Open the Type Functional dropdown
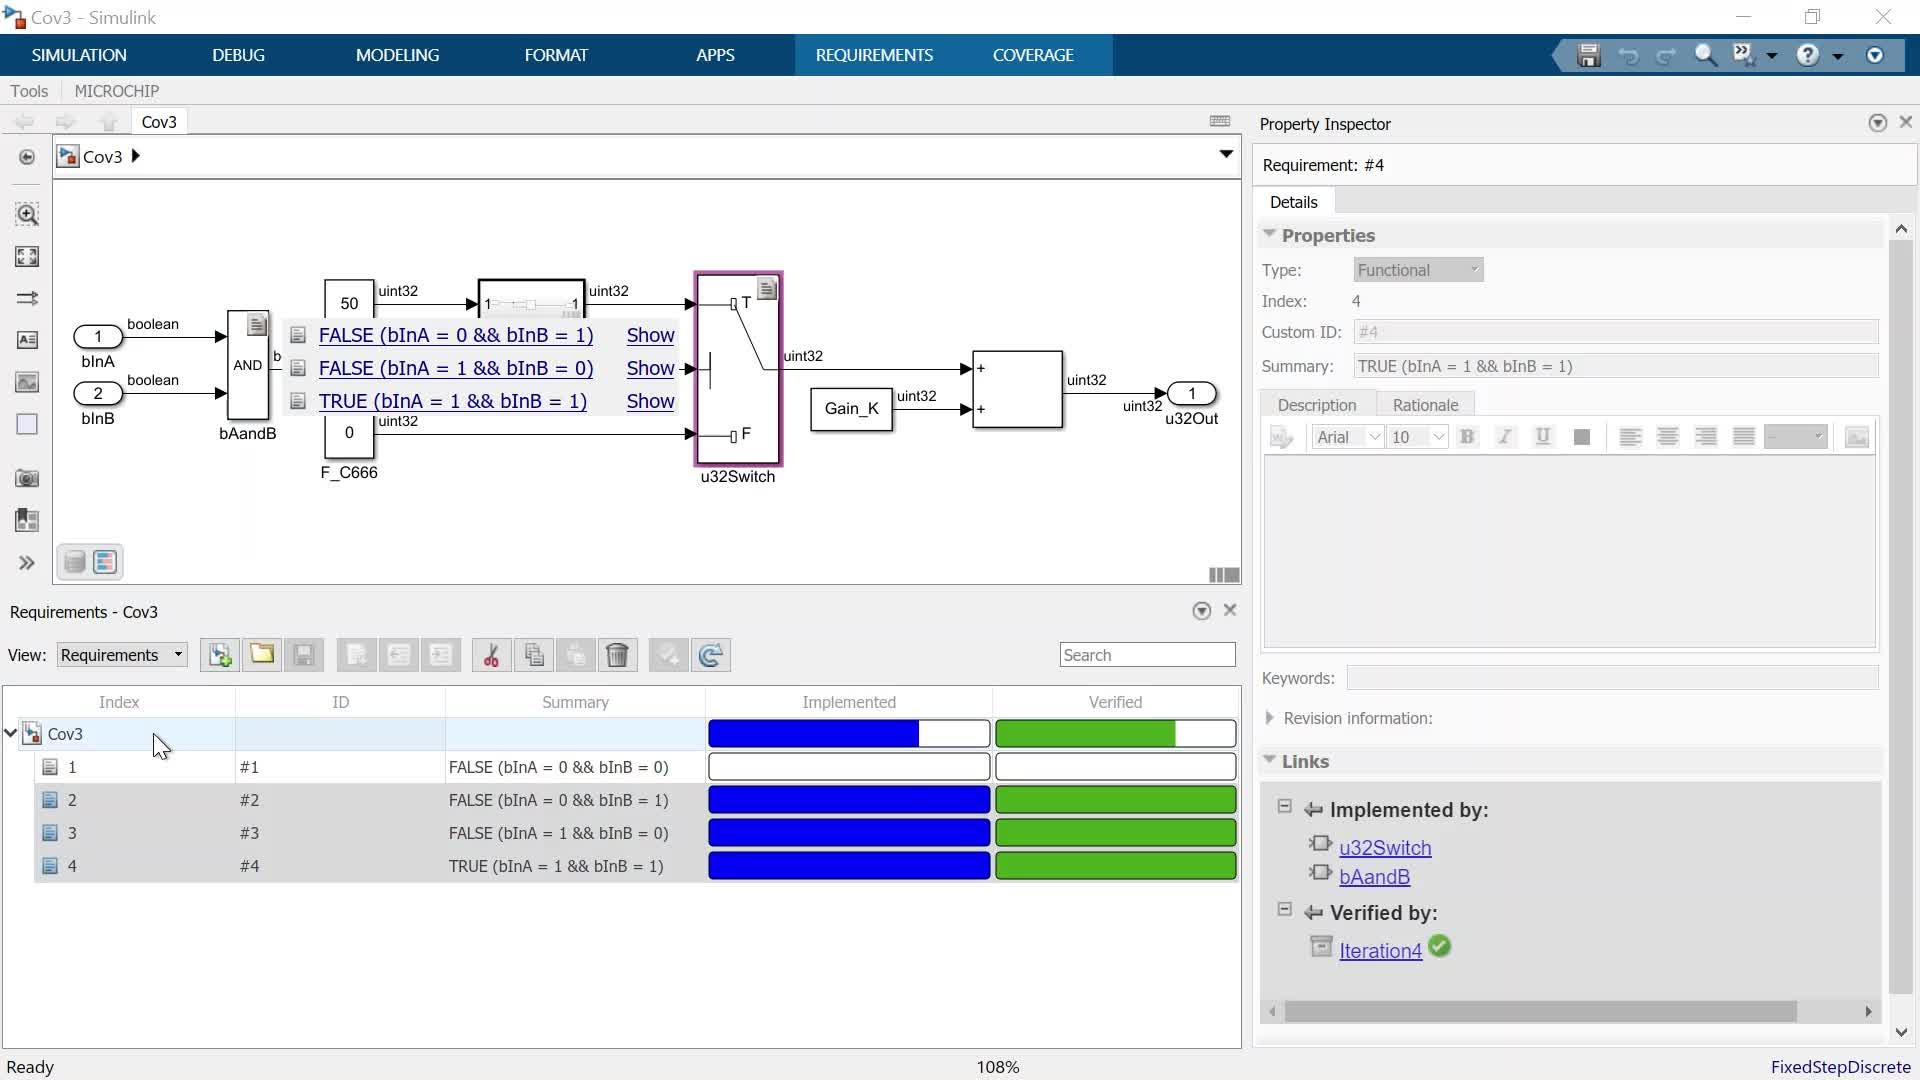The width and height of the screenshot is (1920, 1080). tap(1418, 270)
